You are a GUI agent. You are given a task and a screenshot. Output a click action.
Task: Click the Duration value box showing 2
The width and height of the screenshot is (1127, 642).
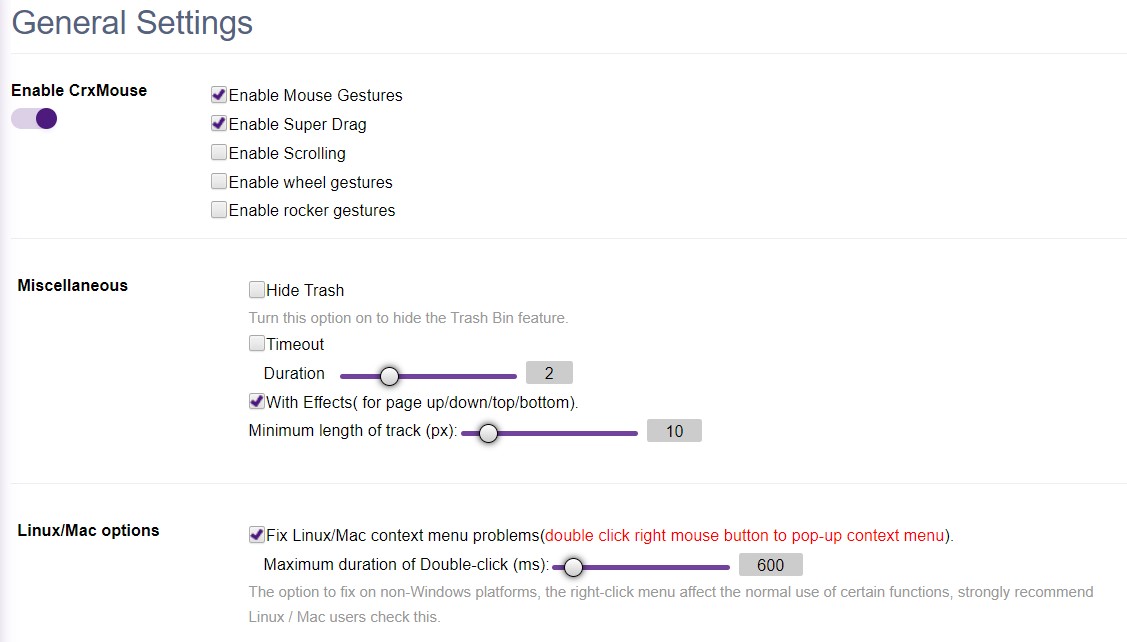548,372
